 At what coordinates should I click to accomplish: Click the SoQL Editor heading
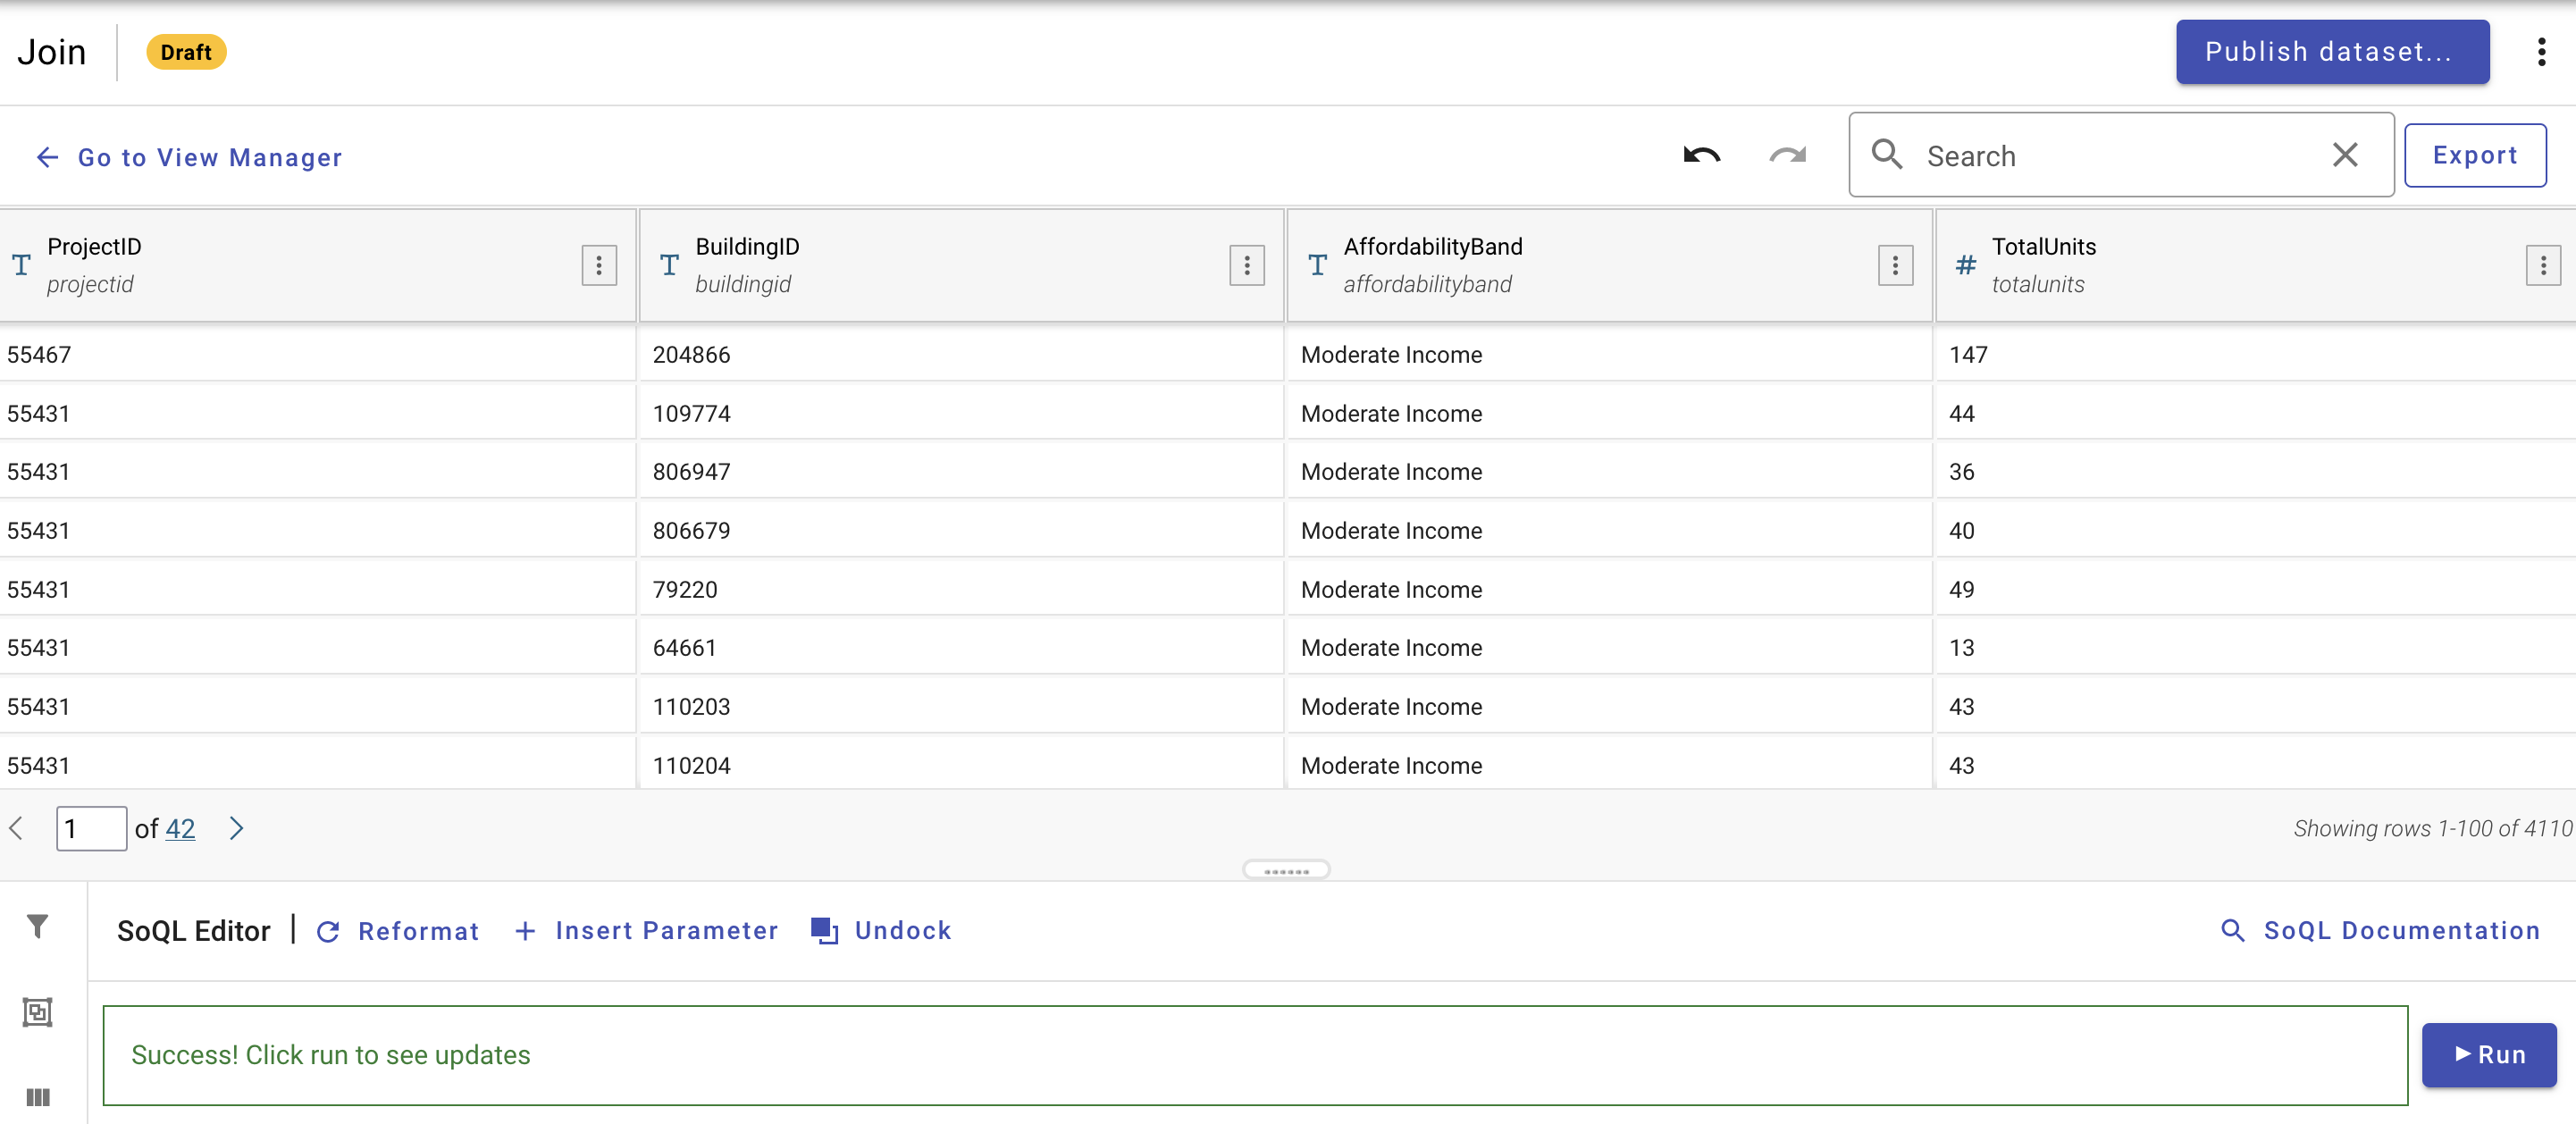pos(193,931)
